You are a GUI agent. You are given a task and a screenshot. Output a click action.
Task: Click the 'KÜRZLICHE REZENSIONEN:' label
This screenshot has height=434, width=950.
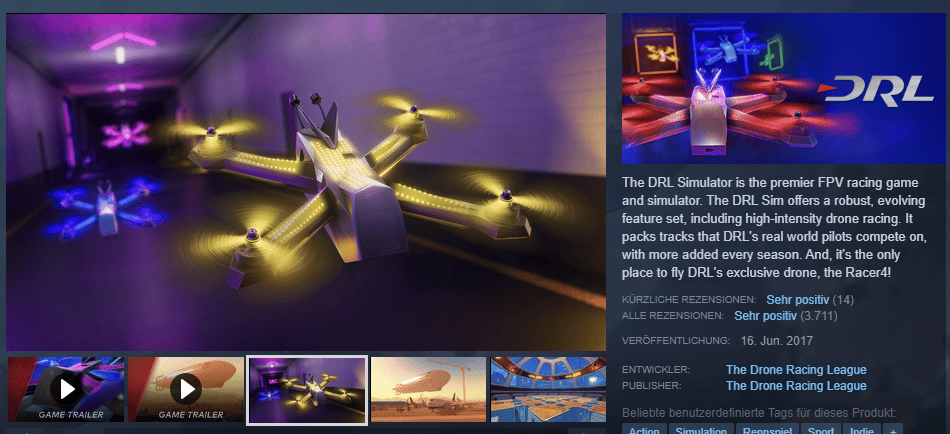(x=689, y=299)
